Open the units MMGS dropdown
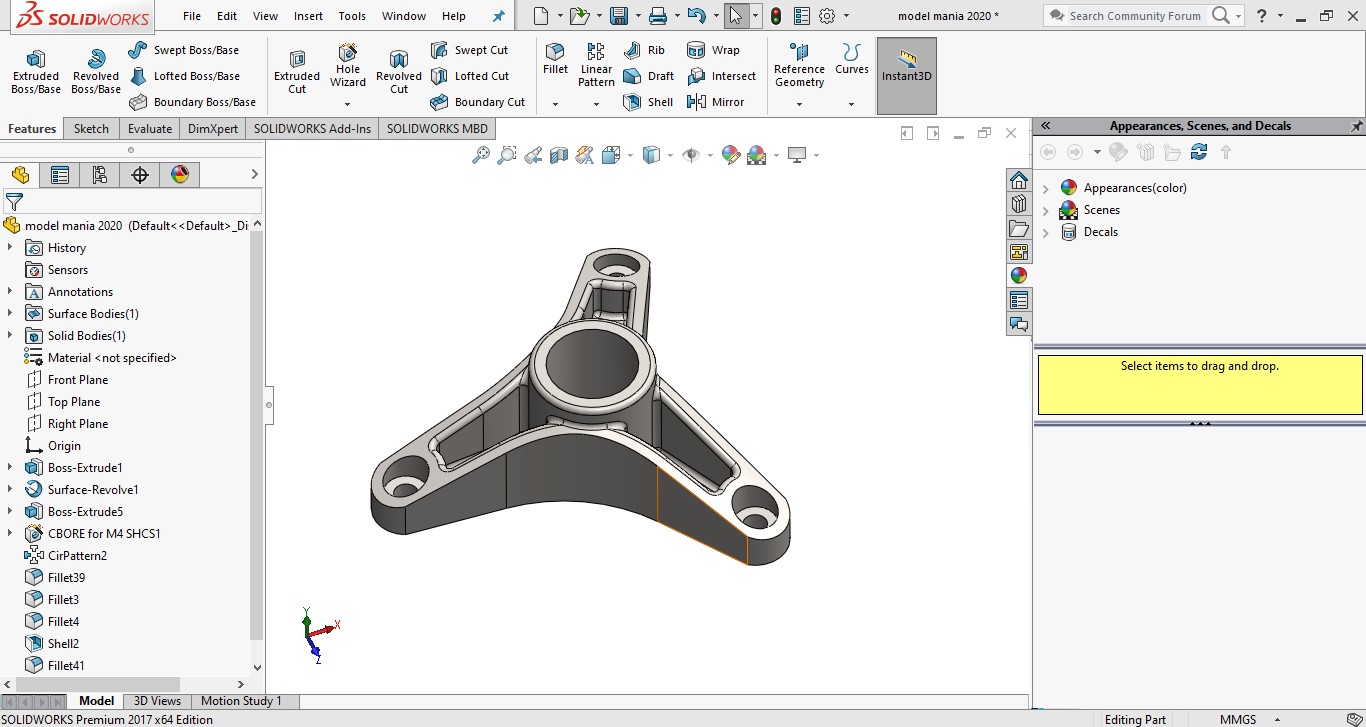1366x727 pixels. click(1277, 719)
